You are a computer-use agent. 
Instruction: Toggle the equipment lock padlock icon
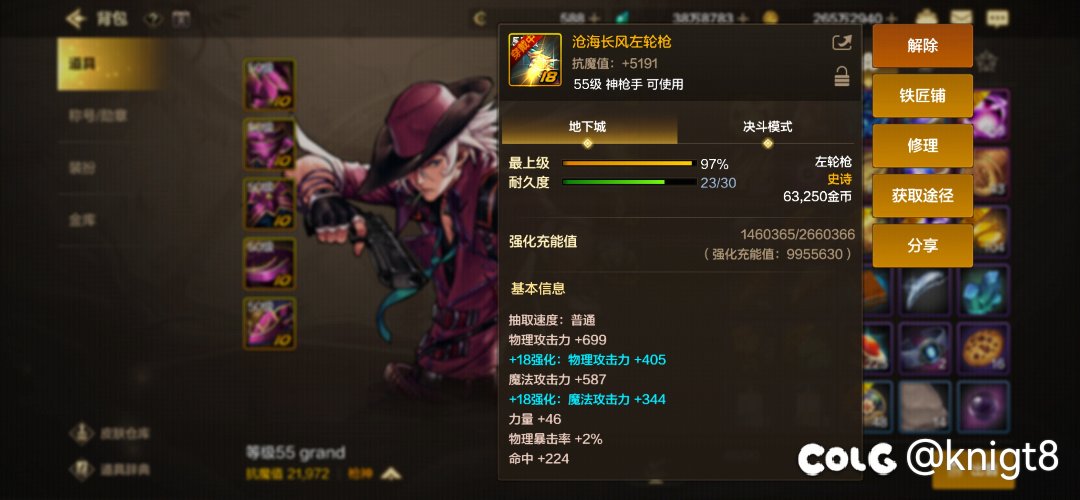tap(842, 76)
